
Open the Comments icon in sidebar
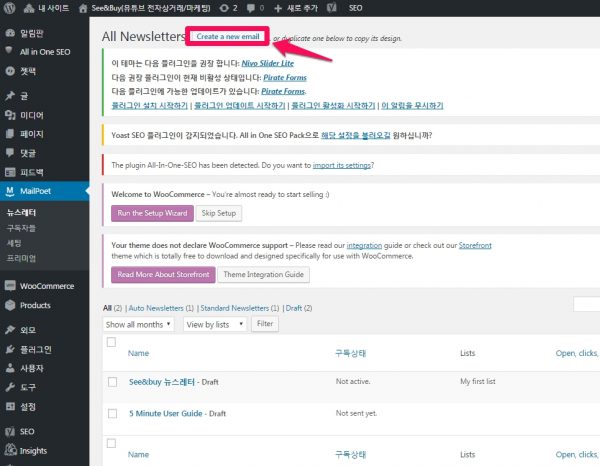[x=10, y=153]
